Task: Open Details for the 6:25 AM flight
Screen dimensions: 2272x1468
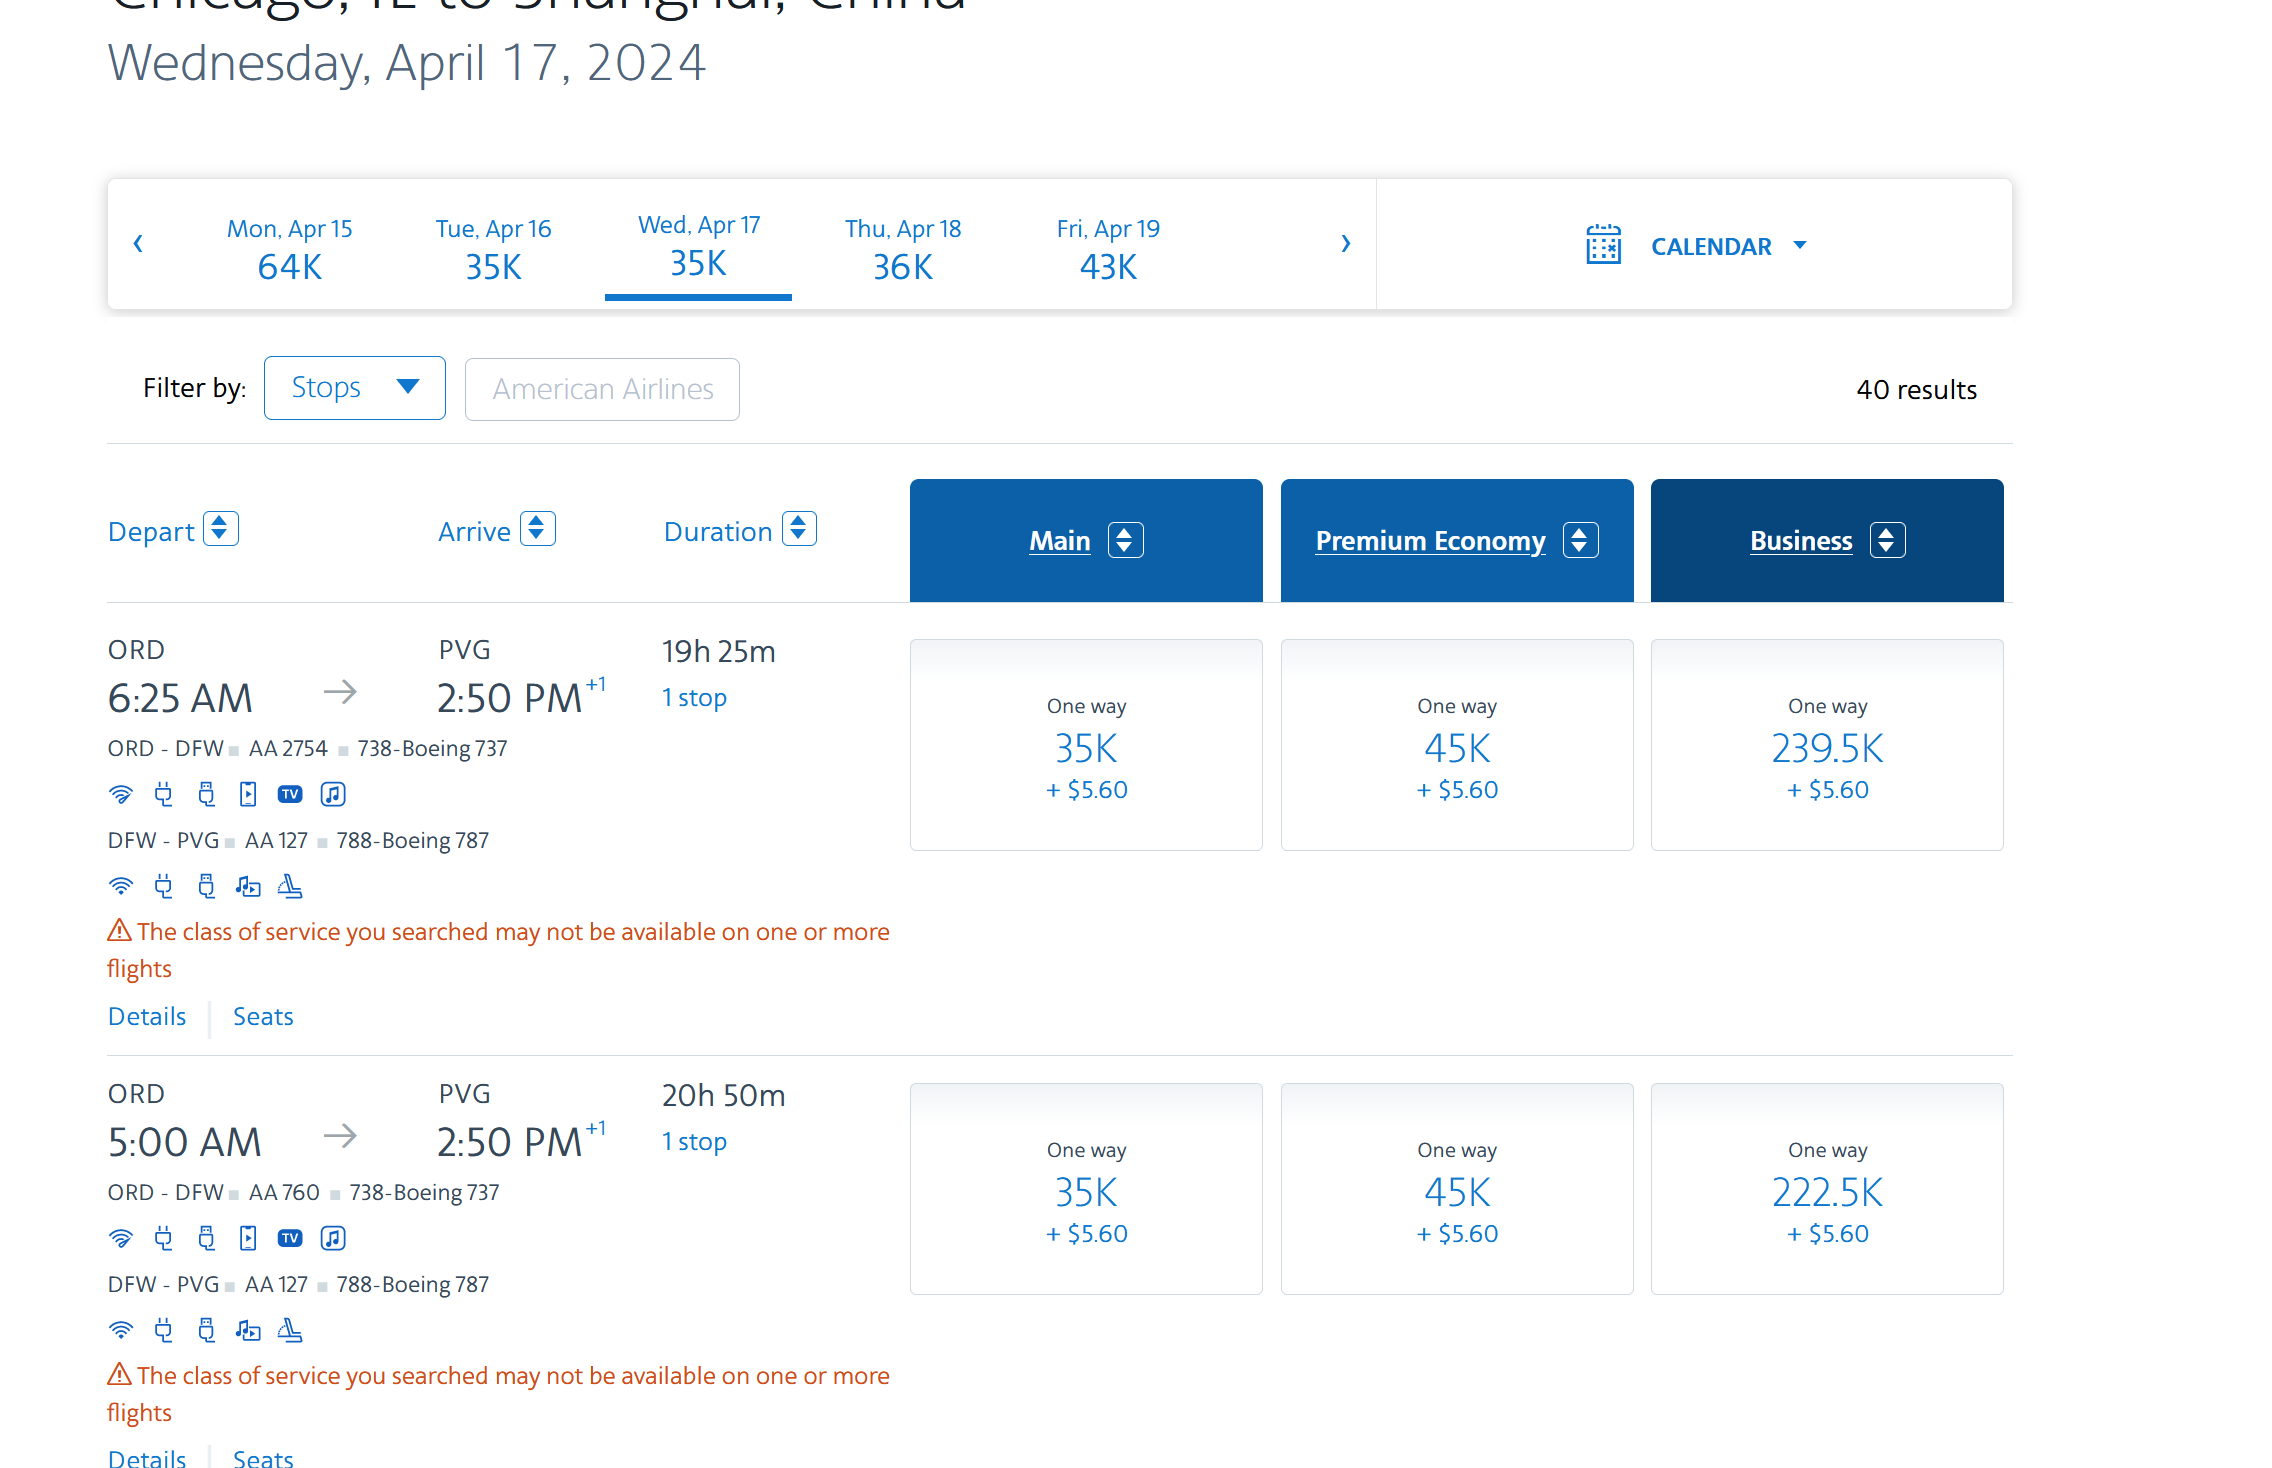Action: [147, 1016]
